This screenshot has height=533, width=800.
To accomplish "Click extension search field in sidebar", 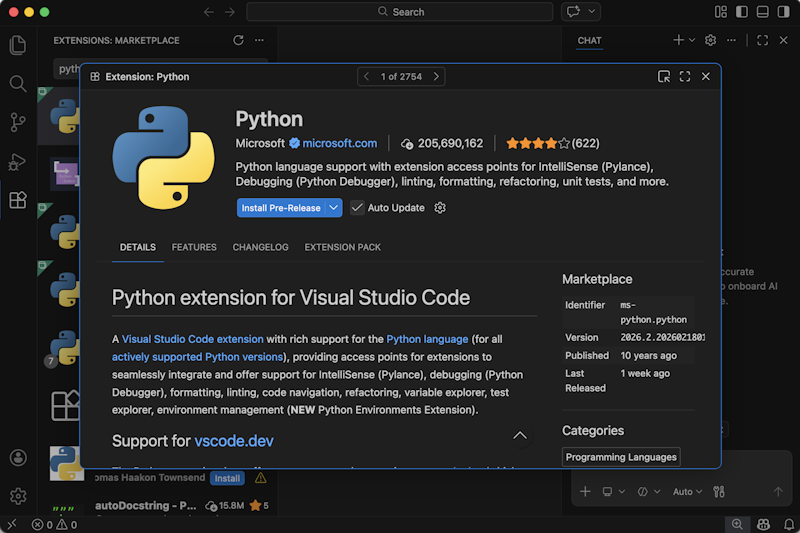I will point(161,68).
